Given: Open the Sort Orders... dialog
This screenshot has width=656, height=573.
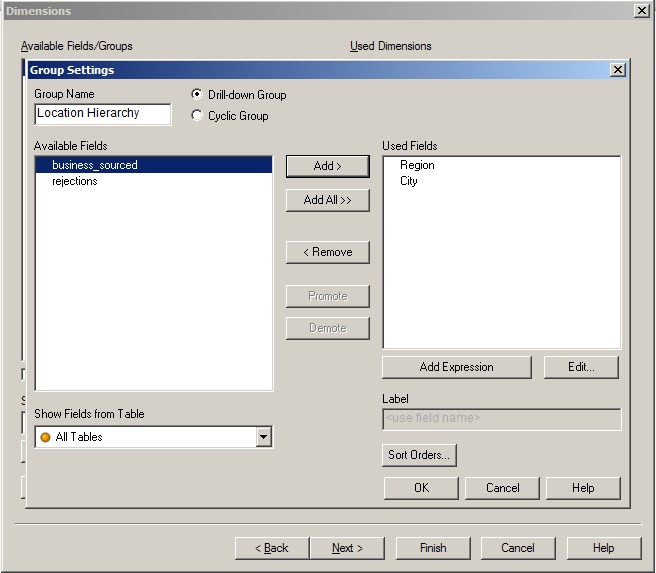Looking at the screenshot, I should tap(419, 455).
